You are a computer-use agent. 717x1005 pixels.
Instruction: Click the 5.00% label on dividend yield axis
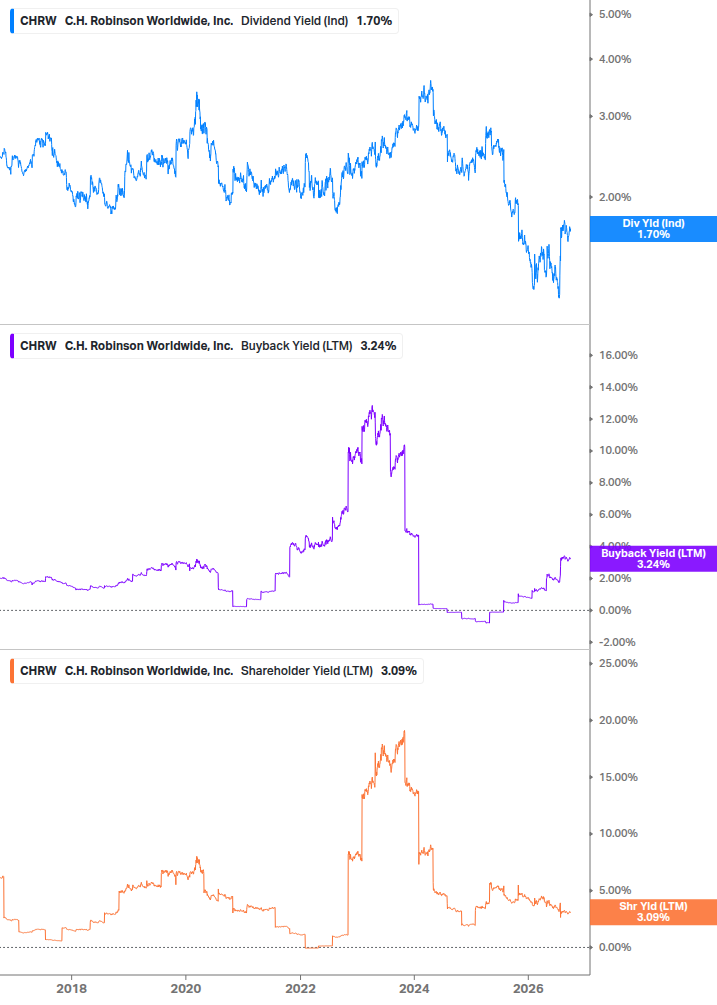coord(615,14)
